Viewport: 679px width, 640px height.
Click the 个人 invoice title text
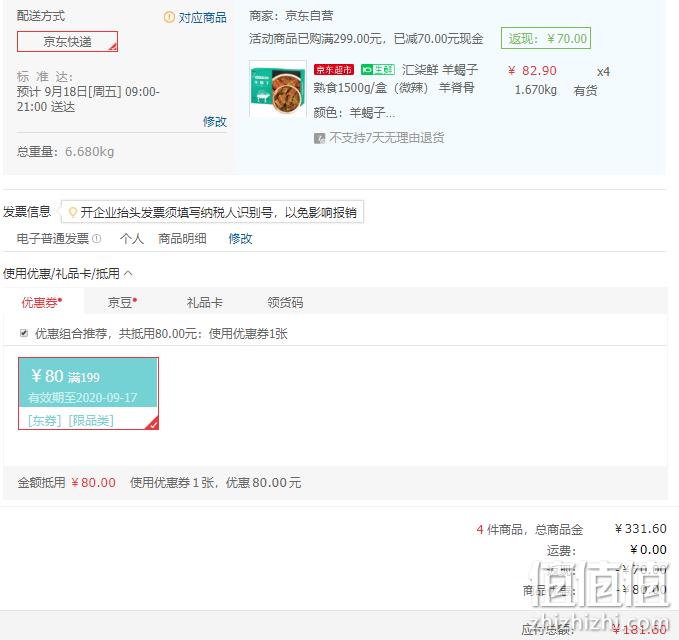point(132,238)
